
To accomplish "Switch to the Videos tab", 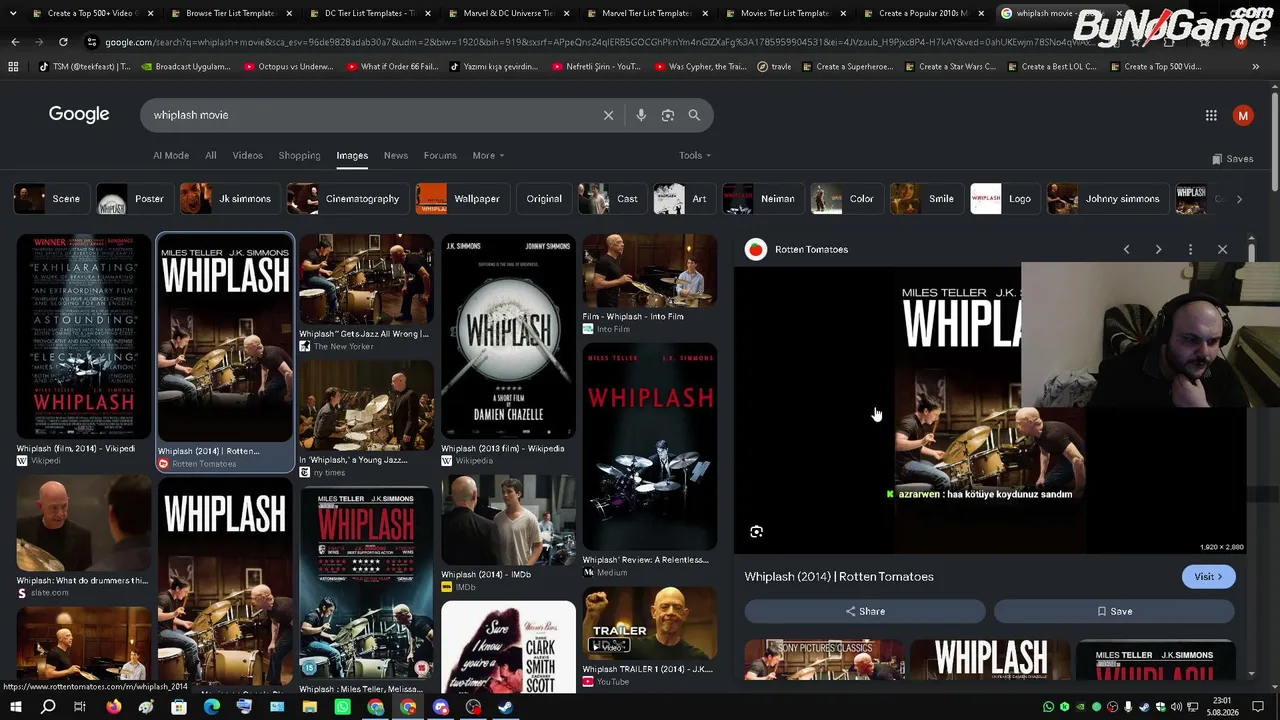I will point(248,155).
